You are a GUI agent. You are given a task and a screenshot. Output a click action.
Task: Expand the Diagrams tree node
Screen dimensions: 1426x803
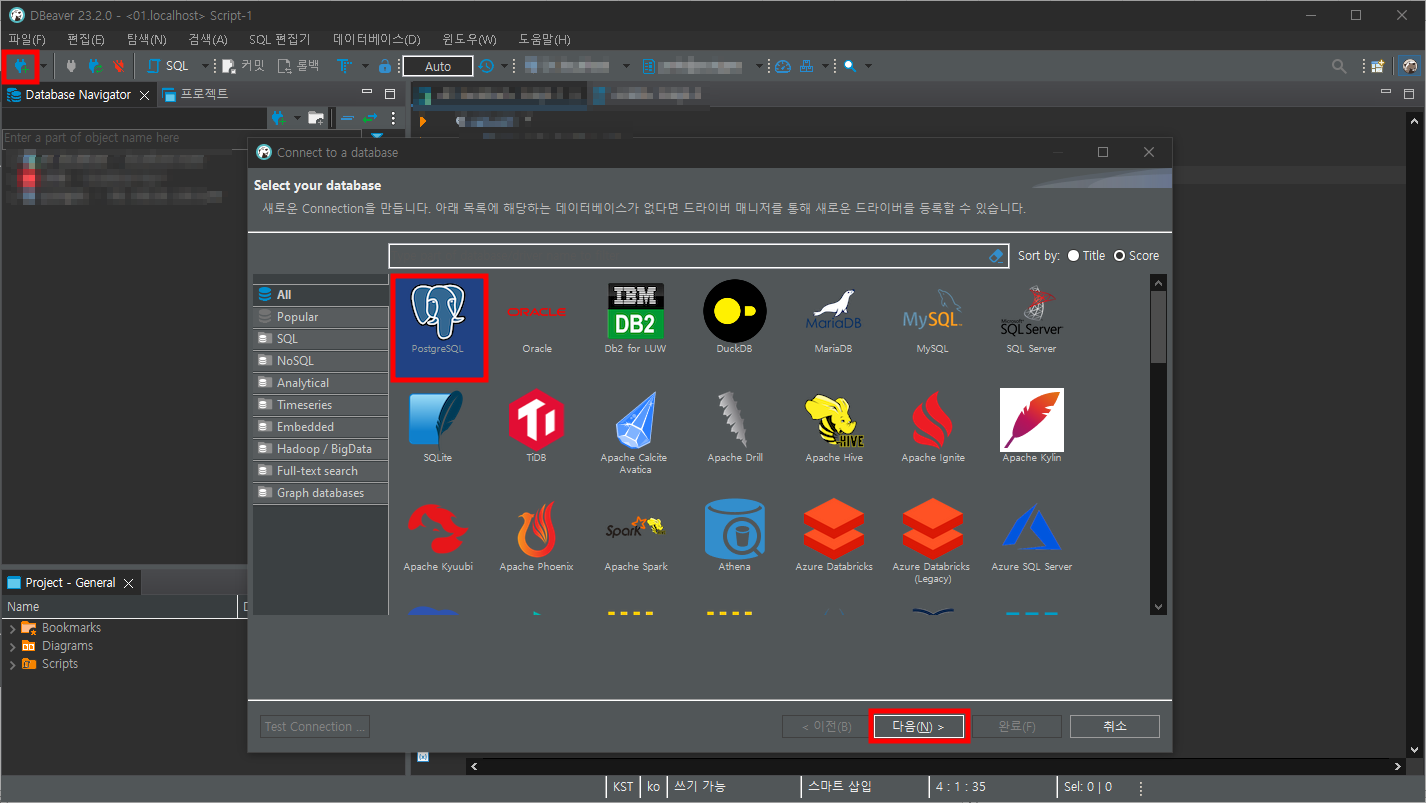click(x=12, y=647)
